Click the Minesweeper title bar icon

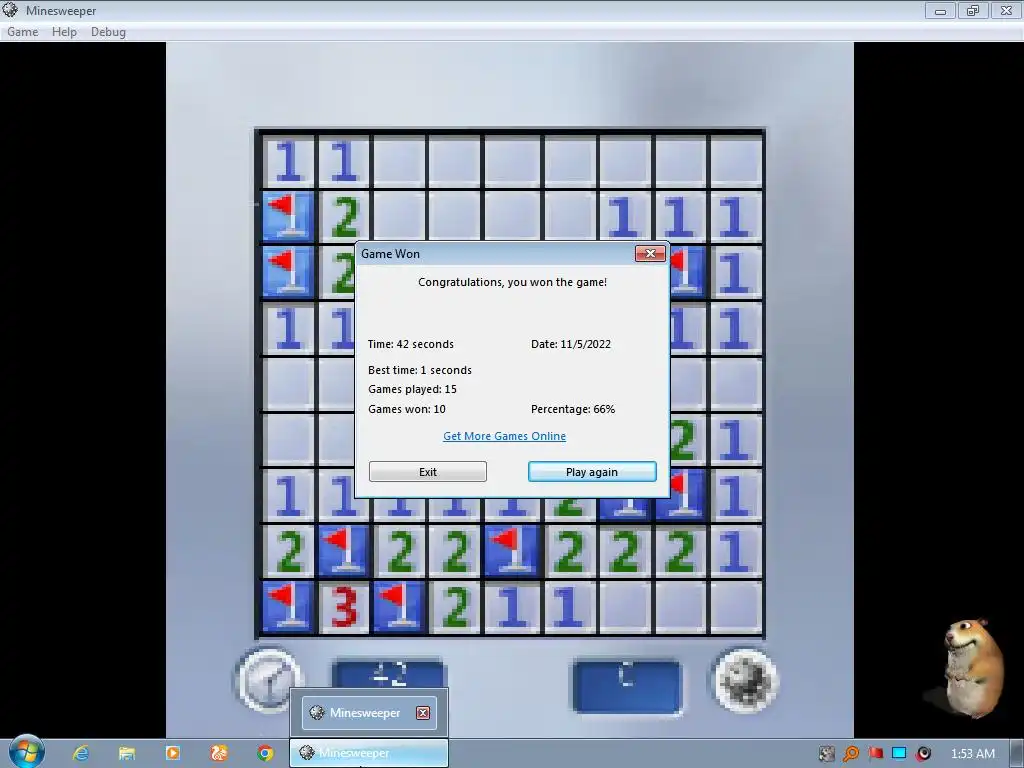pyautogui.click(x=10, y=10)
